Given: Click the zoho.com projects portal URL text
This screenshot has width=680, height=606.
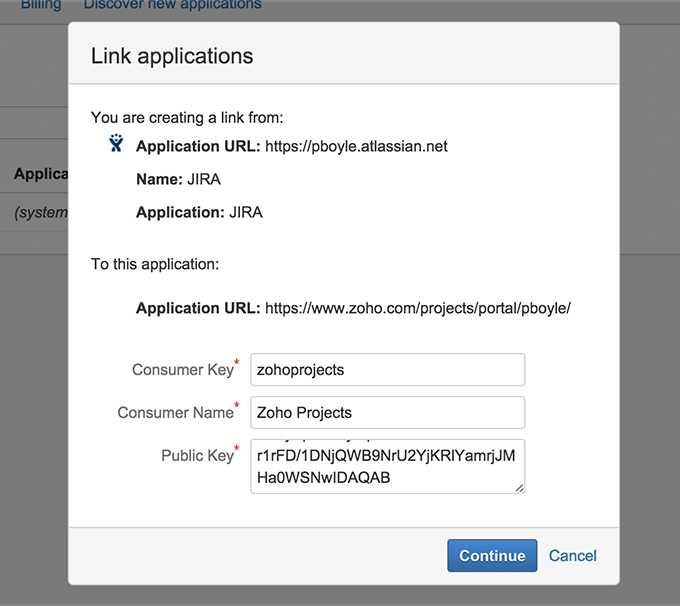Looking at the screenshot, I should pyautogui.click(x=418, y=307).
